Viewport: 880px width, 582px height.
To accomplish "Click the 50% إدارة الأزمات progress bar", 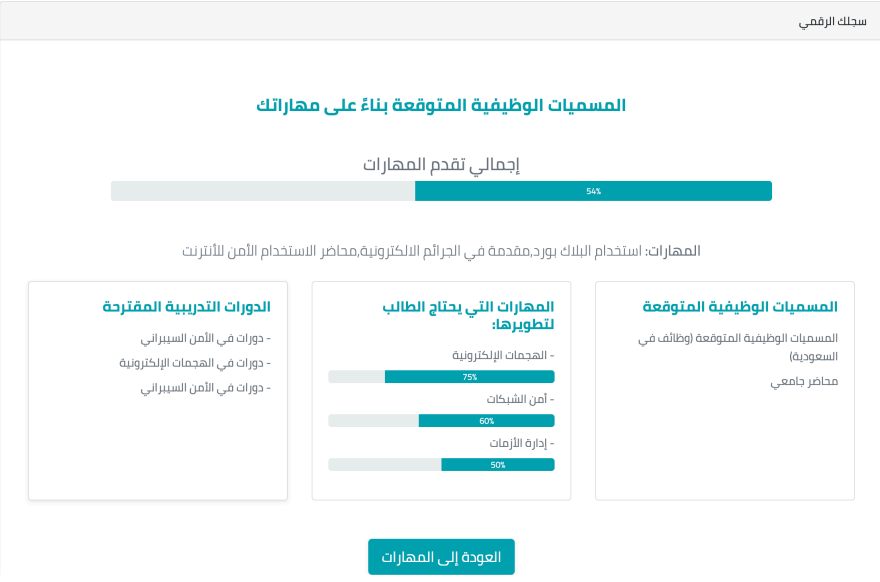I will click(x=441, y=465).
